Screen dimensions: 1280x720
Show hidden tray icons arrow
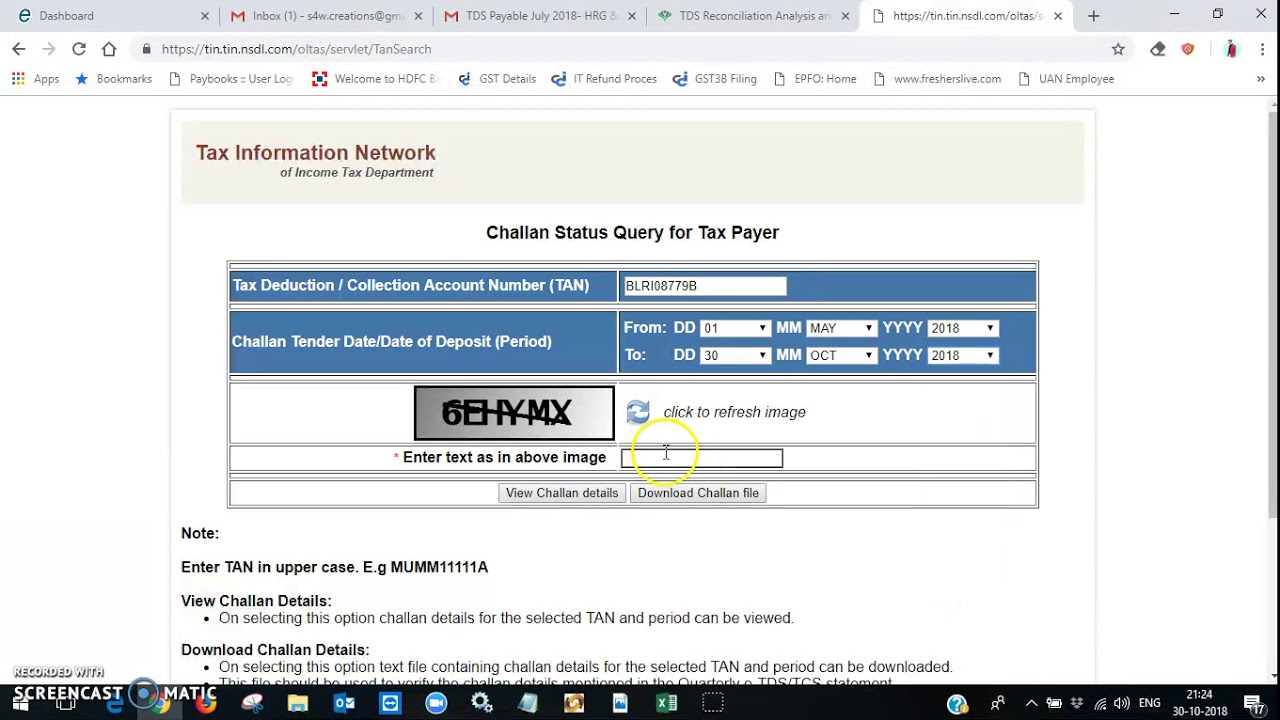pos(1031,703)
